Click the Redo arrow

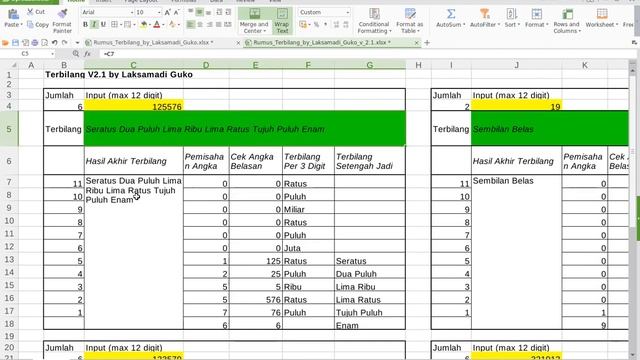pyautogui.click(x=64, y=42)
